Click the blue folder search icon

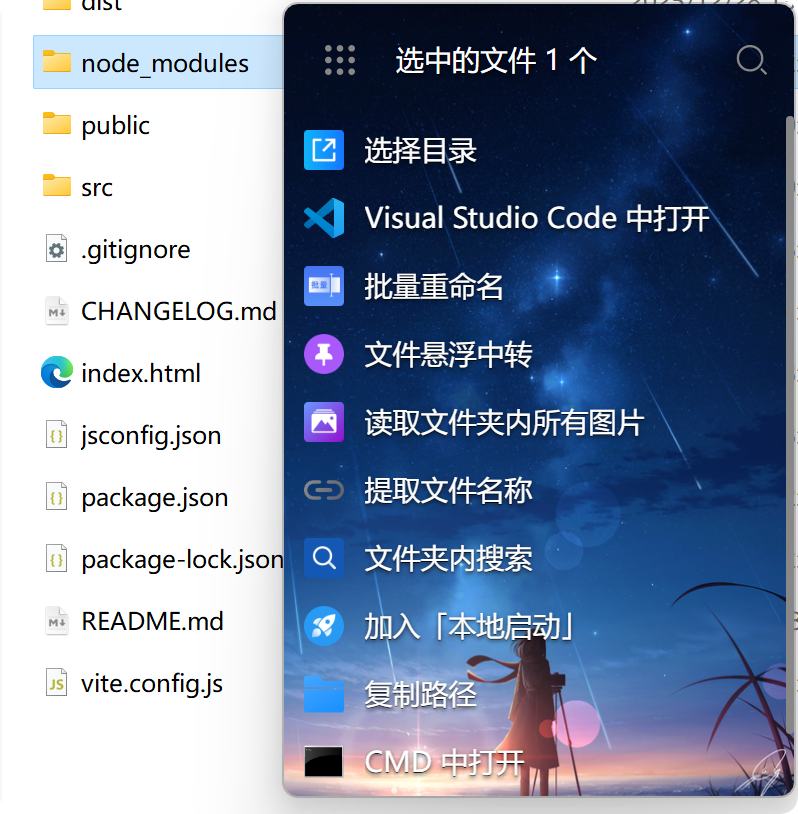pos(323,558)
